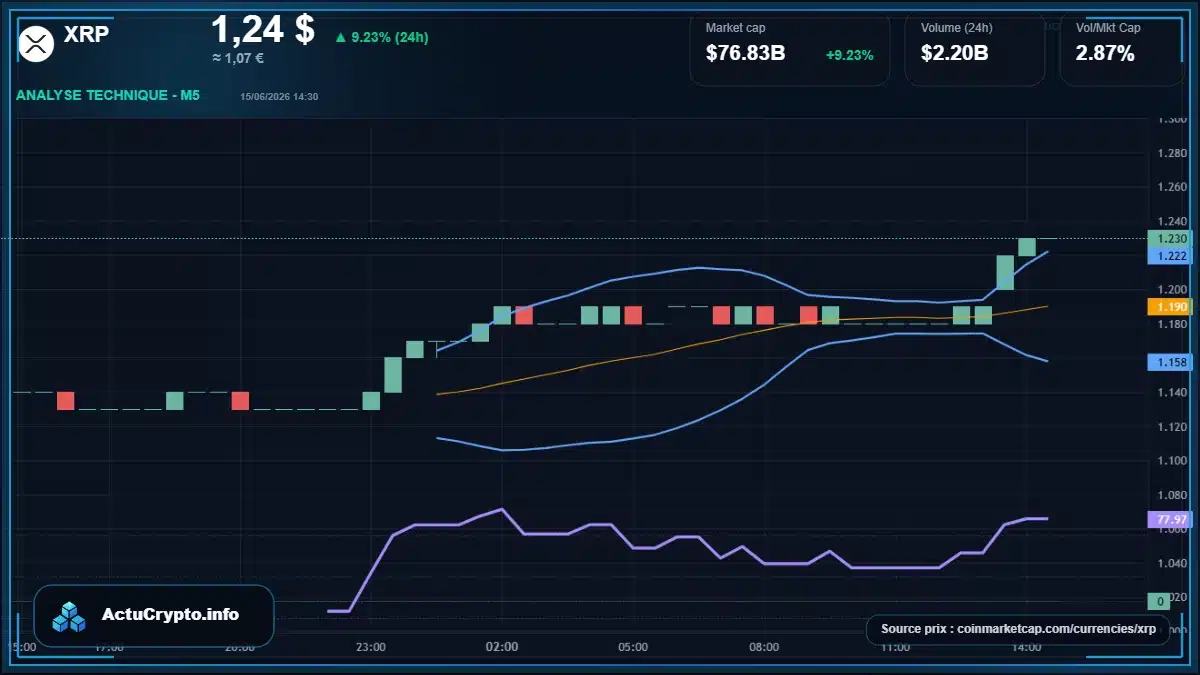The width and height of the screenshot is (1200, 675).
Task: Click the blue 1.158 lower band tag
Action: coord(1169,362)
